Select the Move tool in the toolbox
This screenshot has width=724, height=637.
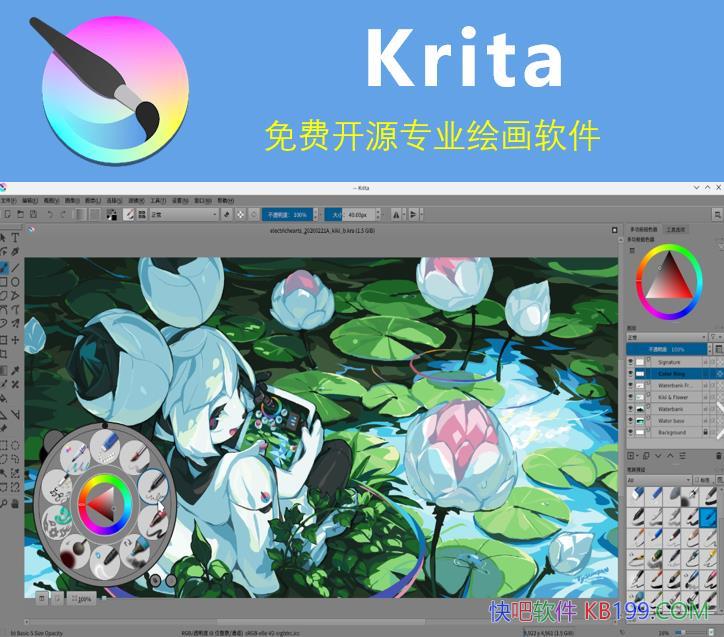pos(15,340)
